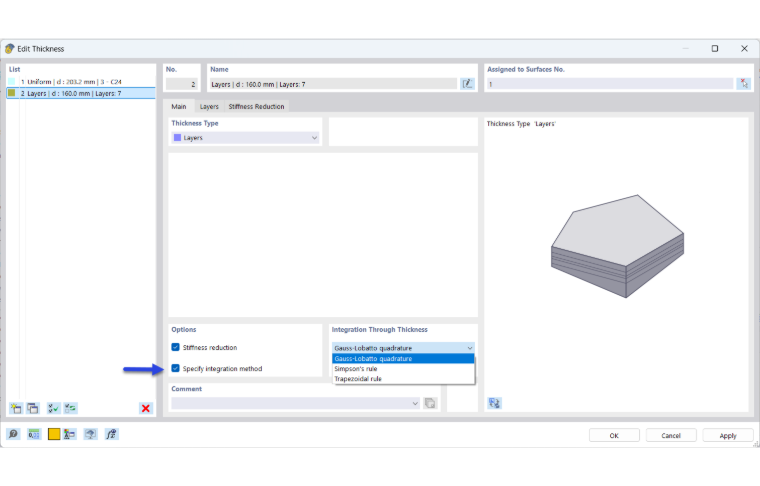760x486 pixels.
Task: Click the preview view icon below thickness graphic
Action: (x=494, y=403)
